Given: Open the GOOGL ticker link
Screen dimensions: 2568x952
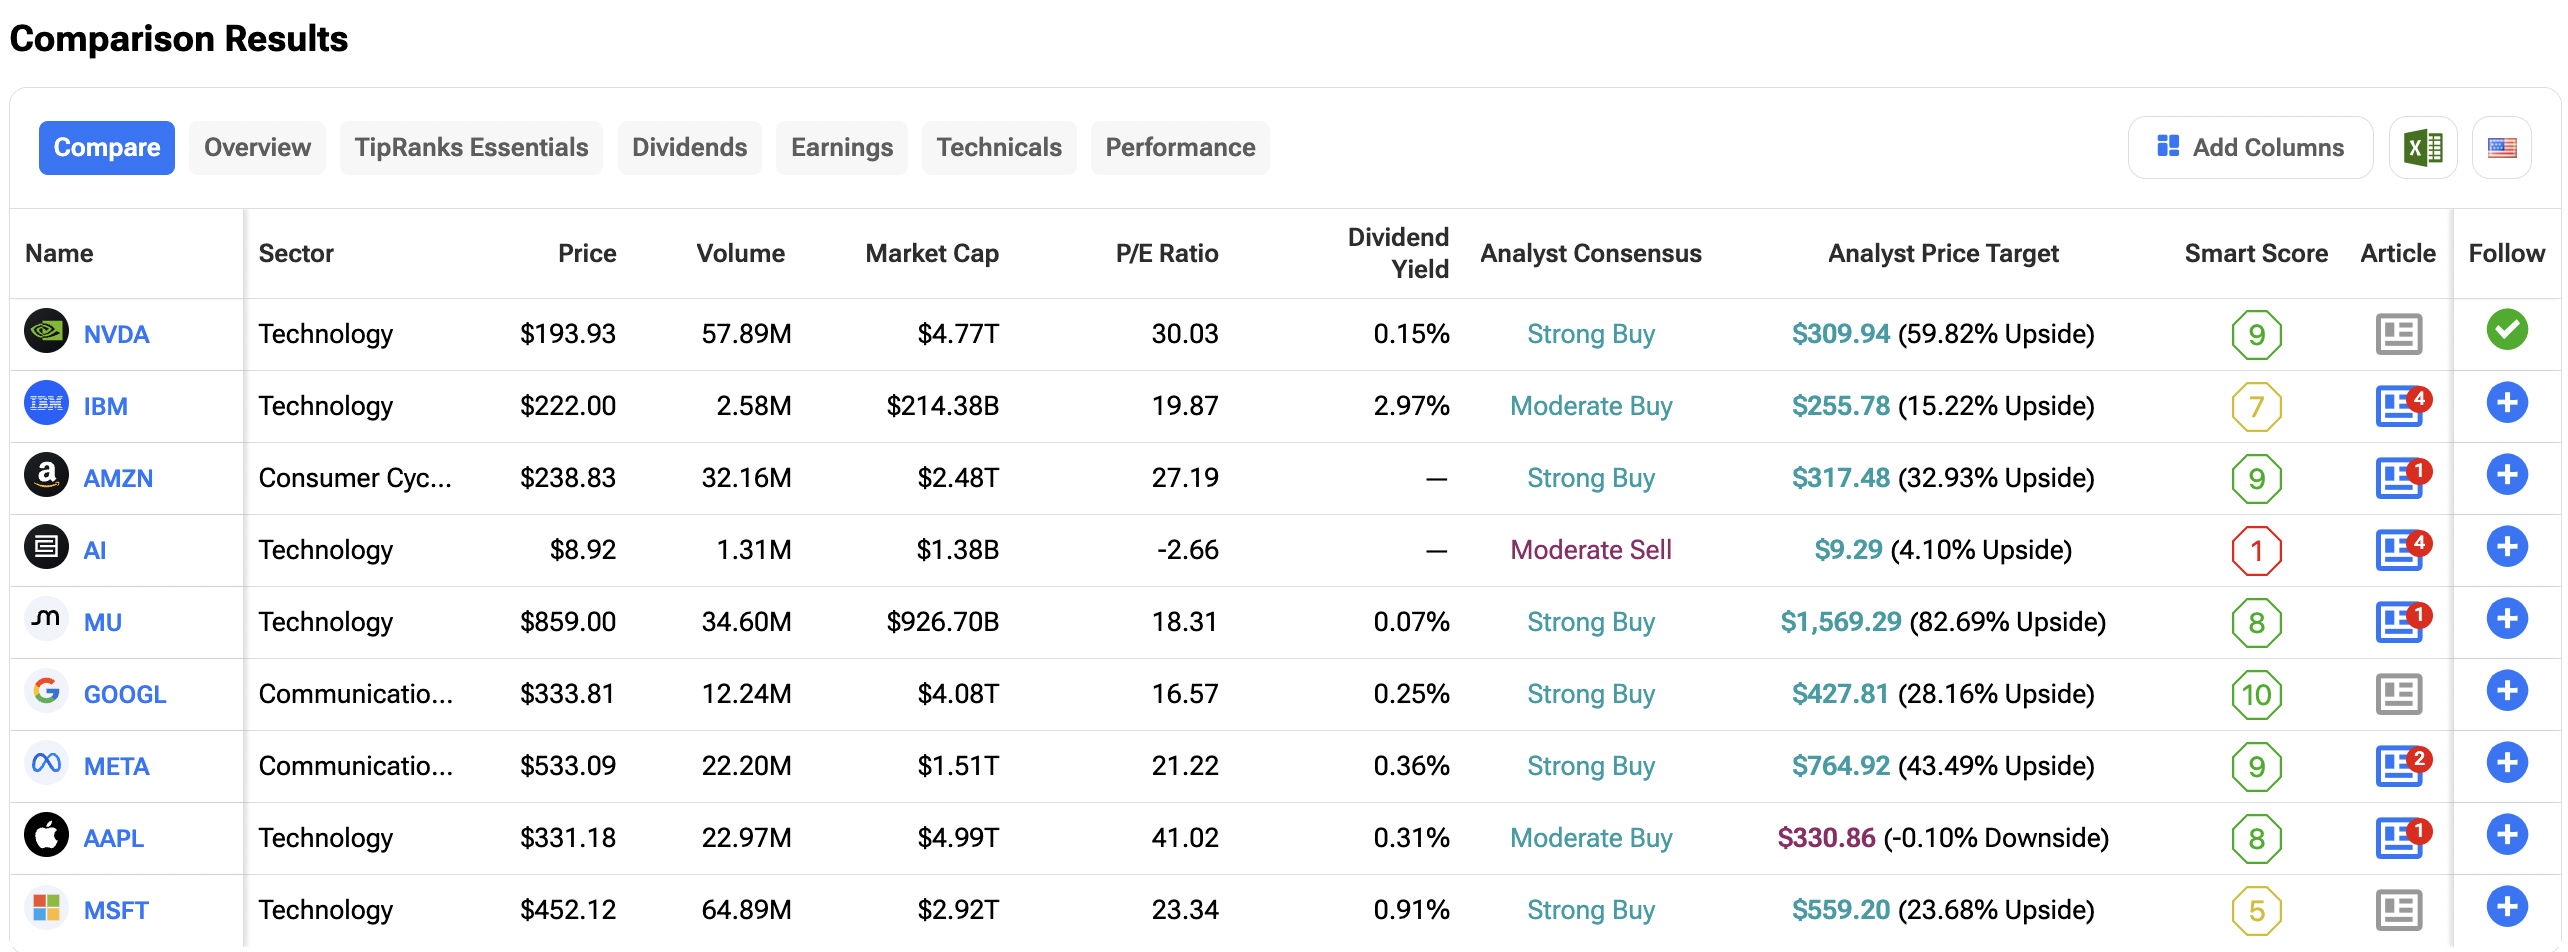Looking at the screenshot, I should click(x=125, y=695).
